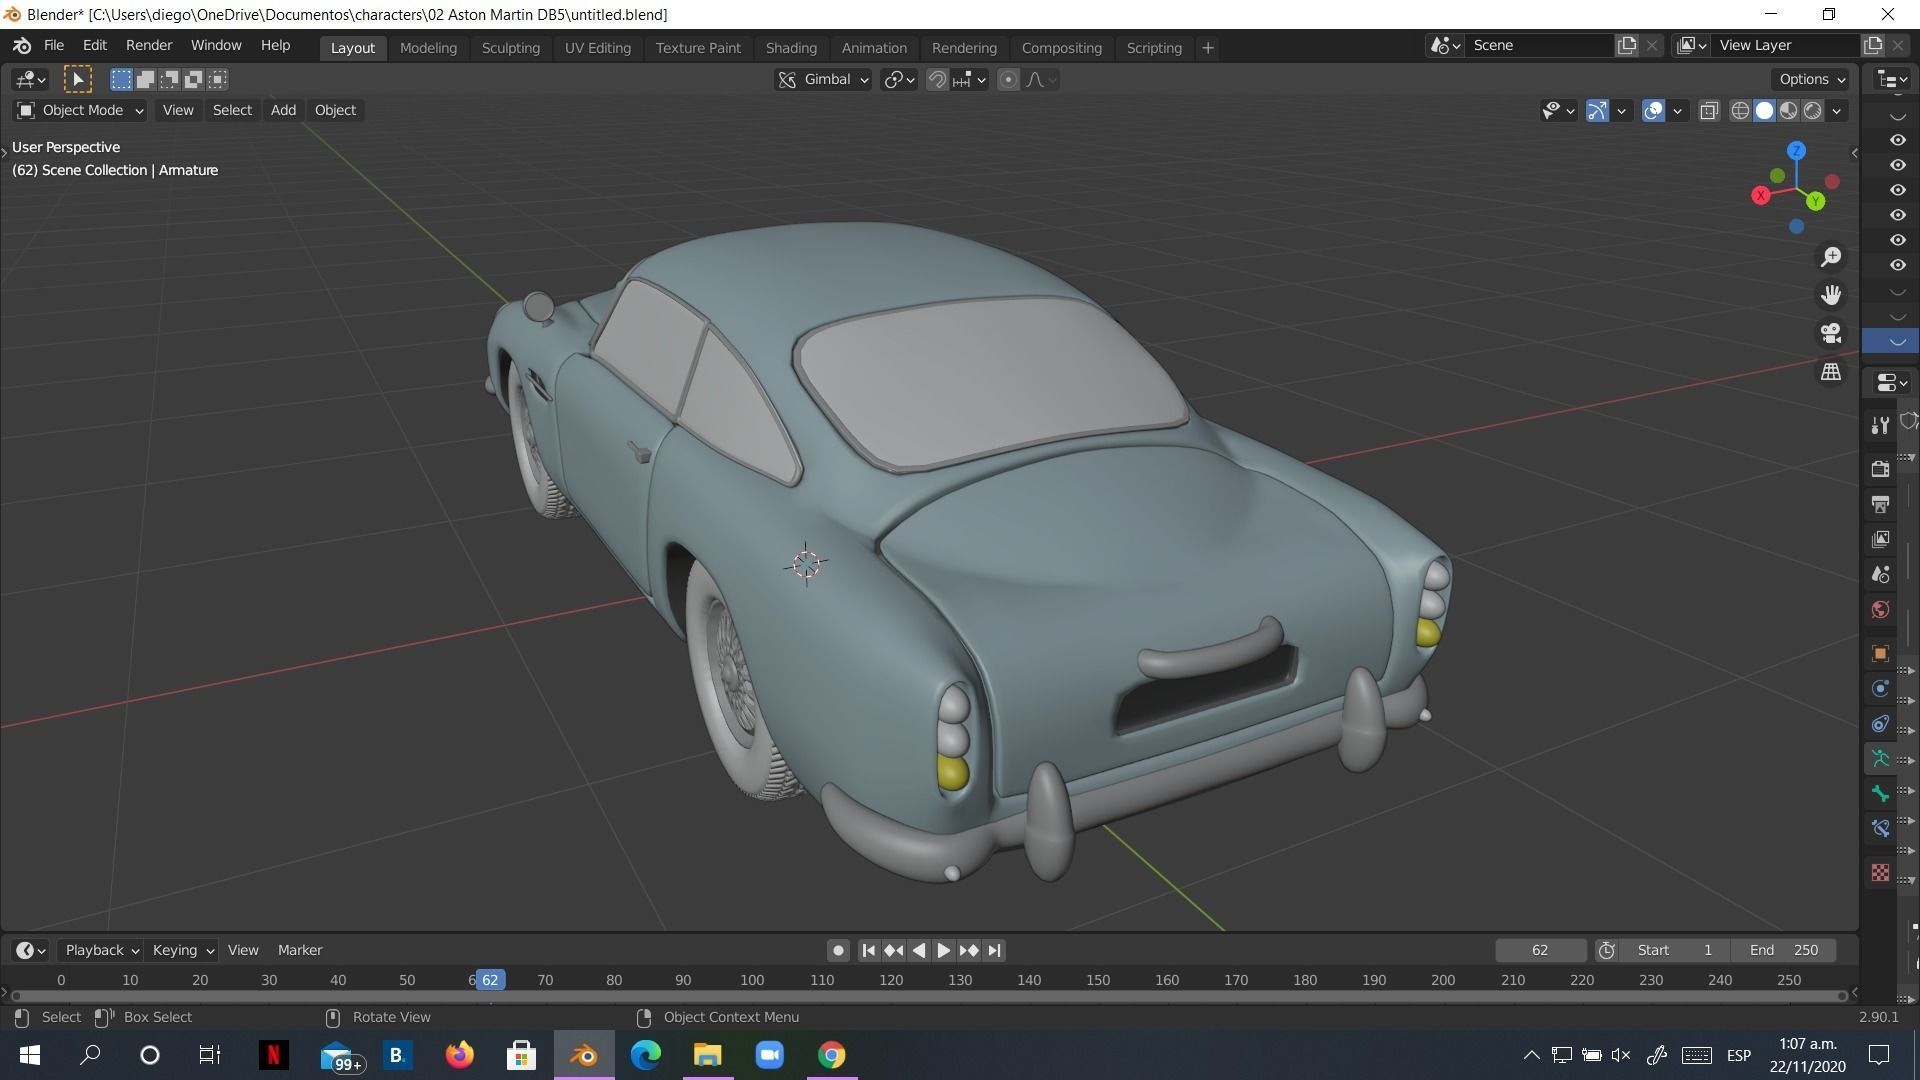Switch to the Modeling workspace tab

point(428,48)
